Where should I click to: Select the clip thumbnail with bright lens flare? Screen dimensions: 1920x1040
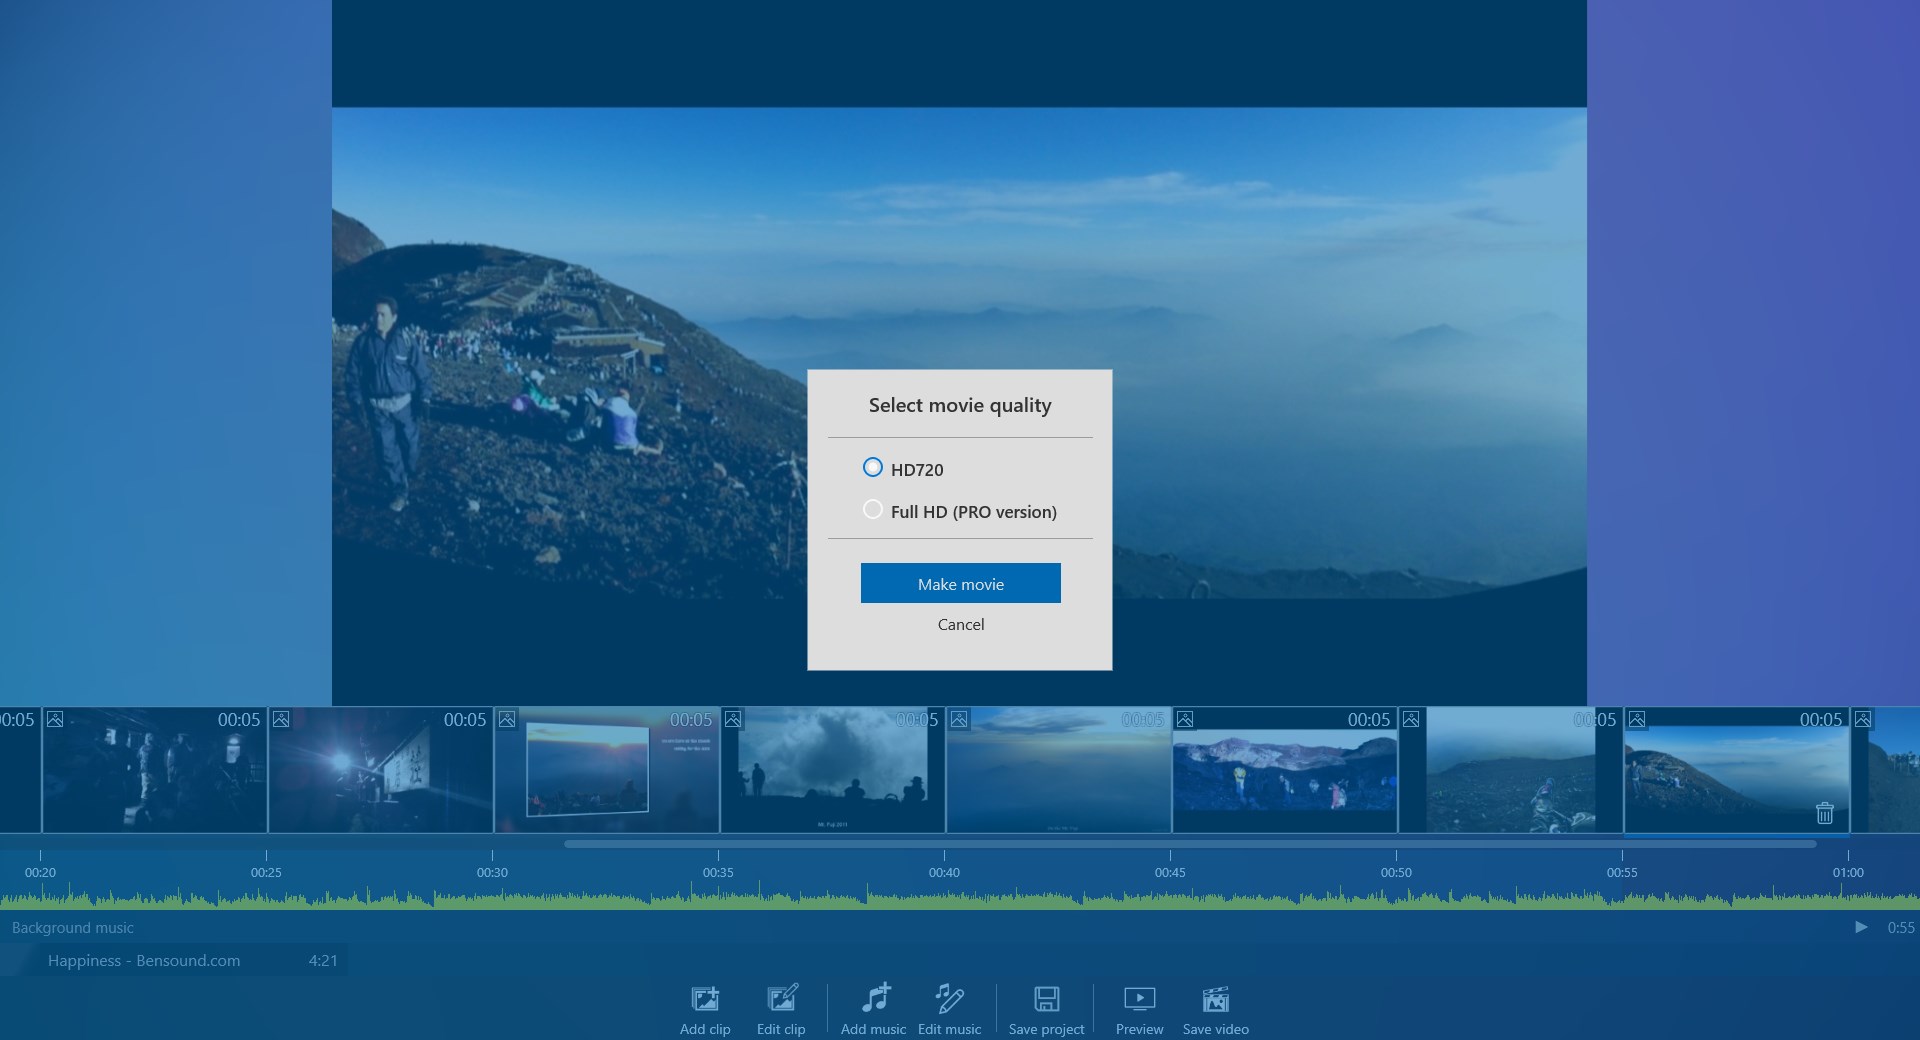pos(381,770)
